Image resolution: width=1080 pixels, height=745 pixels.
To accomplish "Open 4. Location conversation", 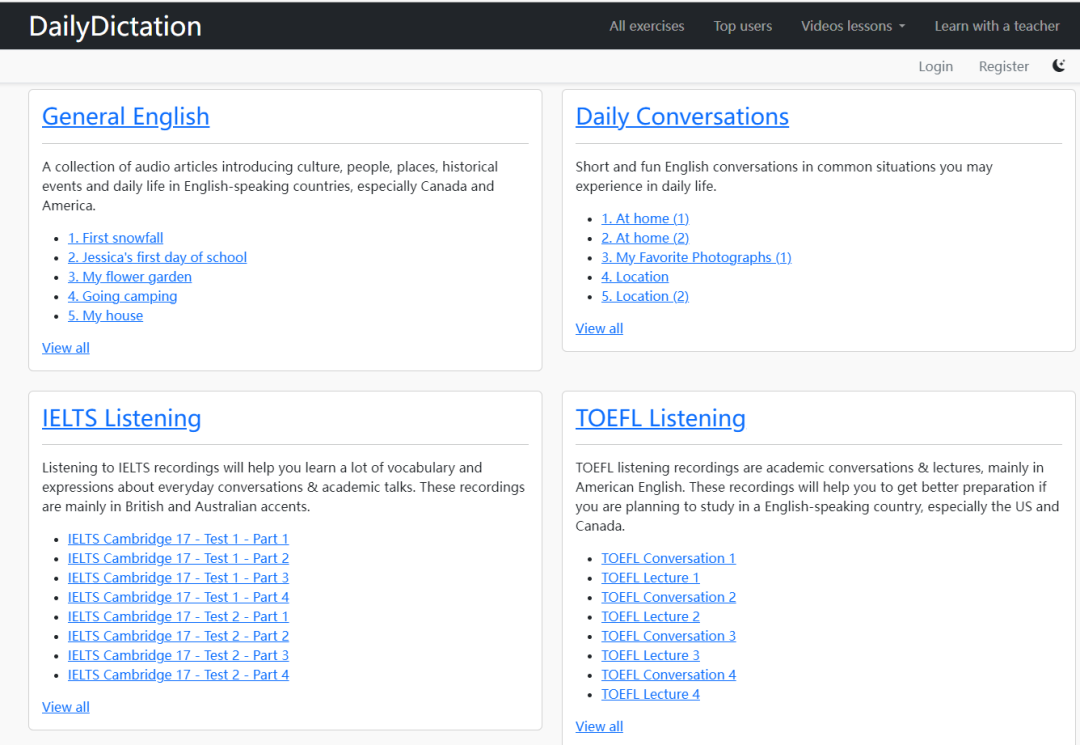I will pos(635,276).
